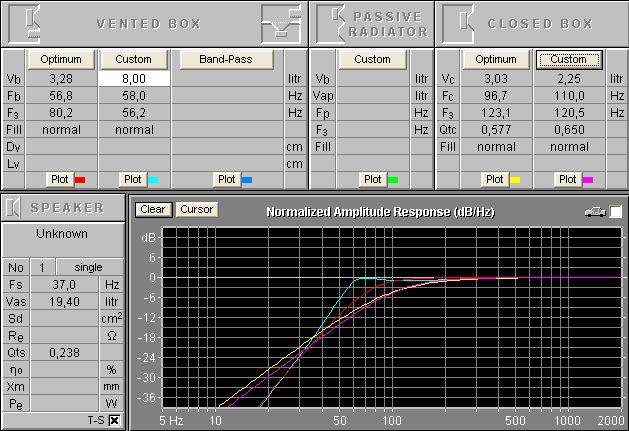The width and height of the screenshot is (629, 431).
Task: Click the blue plot color swatch
Action: 247,180
